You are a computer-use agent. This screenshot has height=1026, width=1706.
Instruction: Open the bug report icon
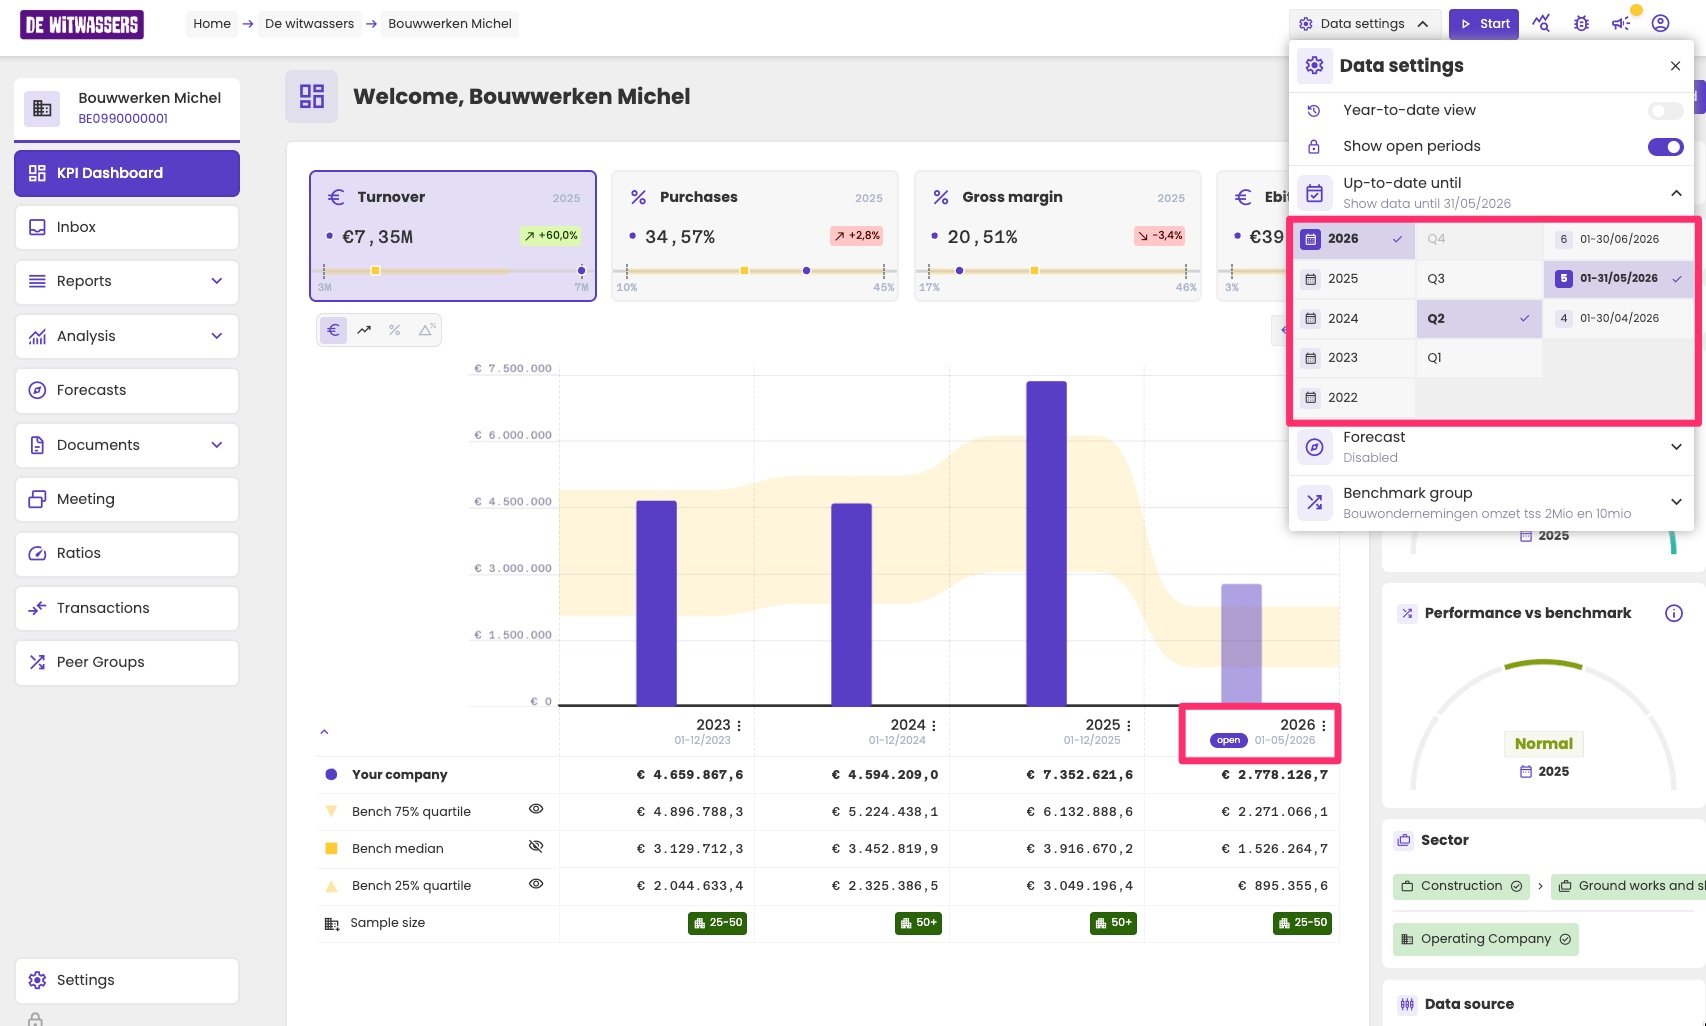pos(1581,23)
